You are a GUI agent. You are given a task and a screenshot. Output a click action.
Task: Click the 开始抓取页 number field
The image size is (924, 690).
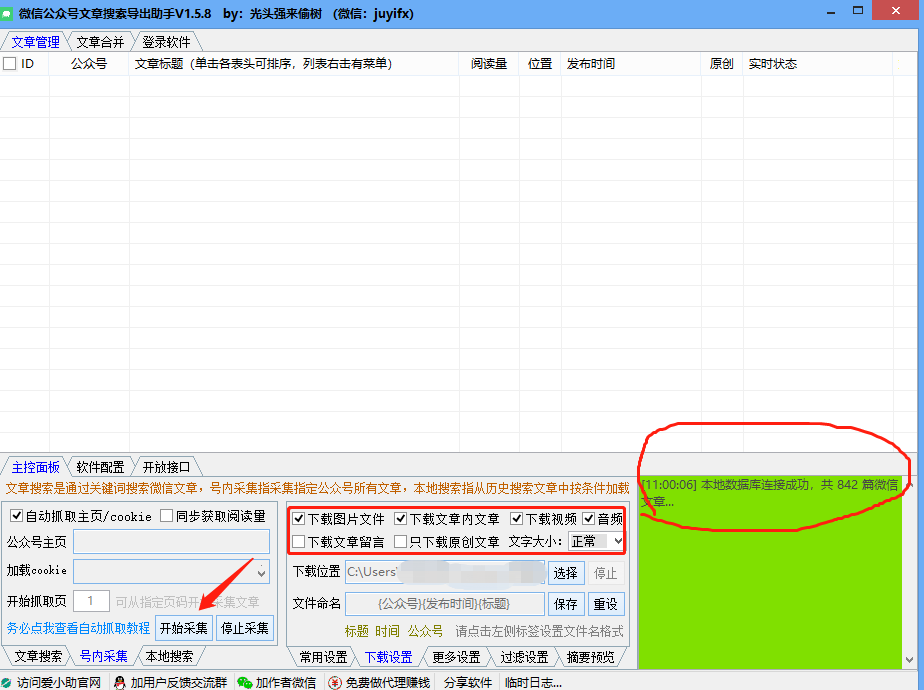point(91,601)
